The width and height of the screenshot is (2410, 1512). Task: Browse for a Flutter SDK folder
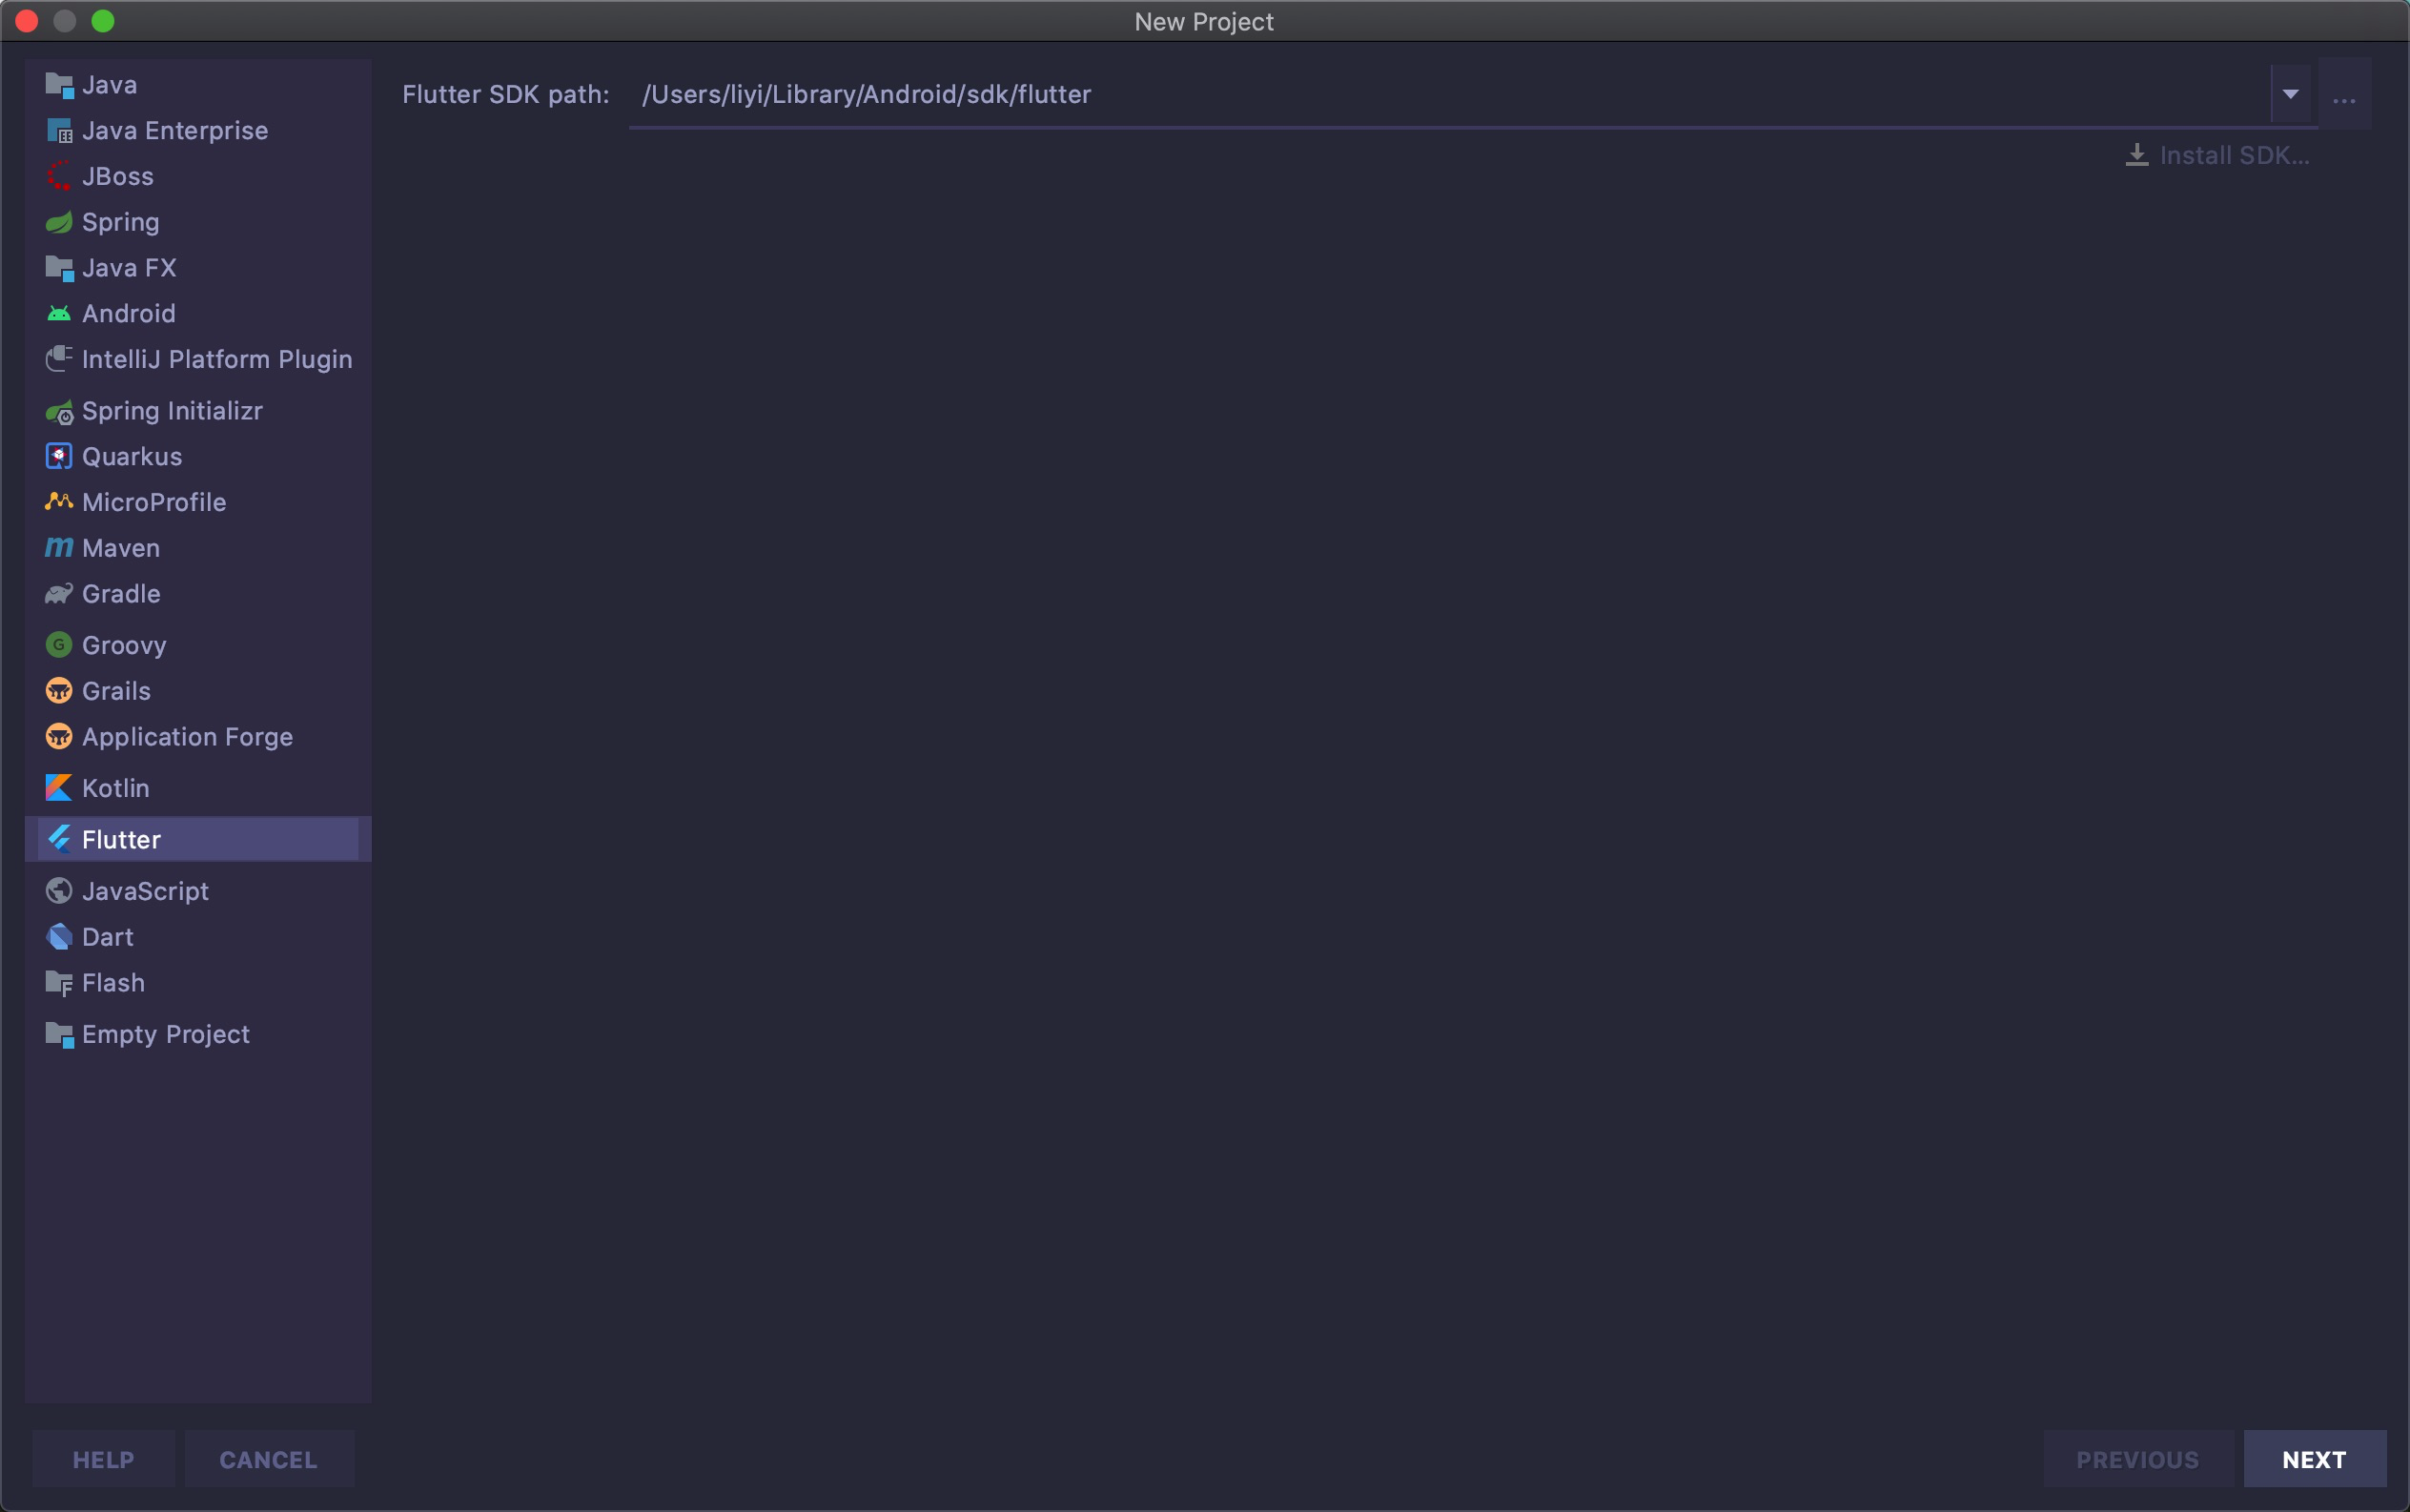pos(2345,98)
